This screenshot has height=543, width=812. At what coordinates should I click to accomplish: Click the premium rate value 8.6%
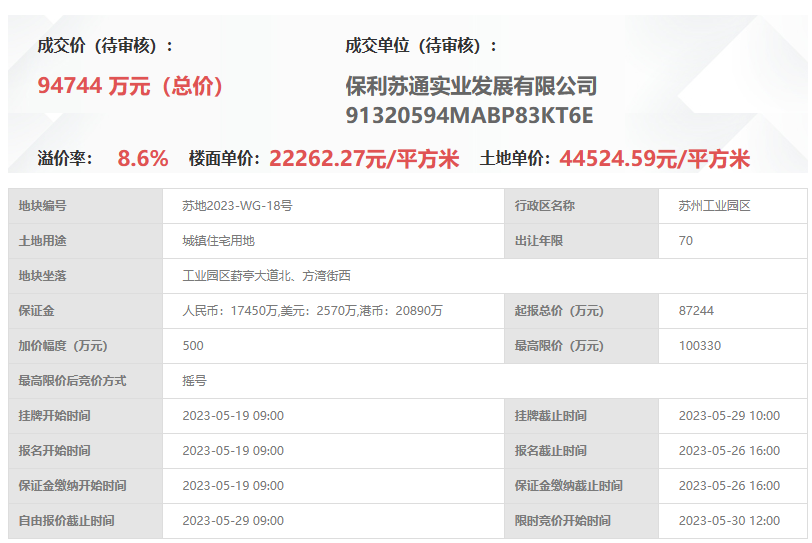tap(143, 158)
